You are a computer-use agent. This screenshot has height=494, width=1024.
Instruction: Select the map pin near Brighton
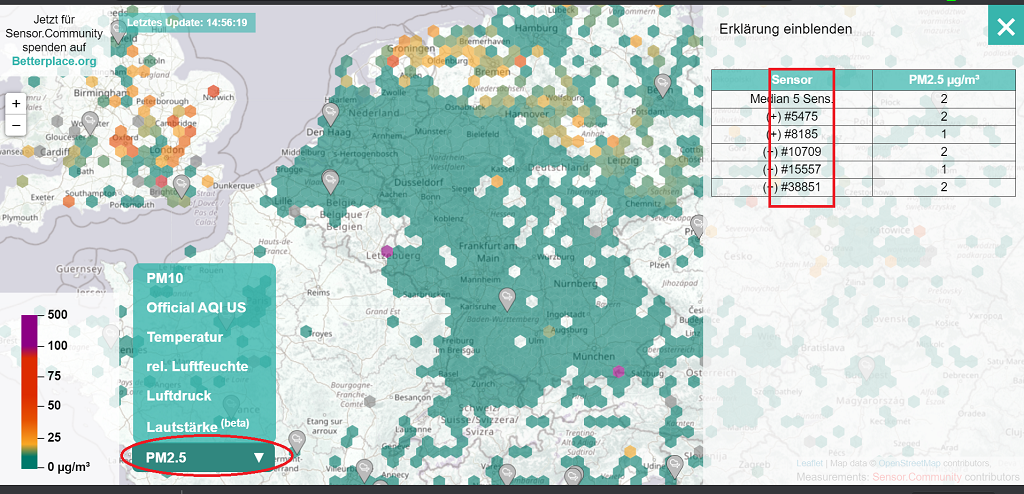[x=181, y=186]
